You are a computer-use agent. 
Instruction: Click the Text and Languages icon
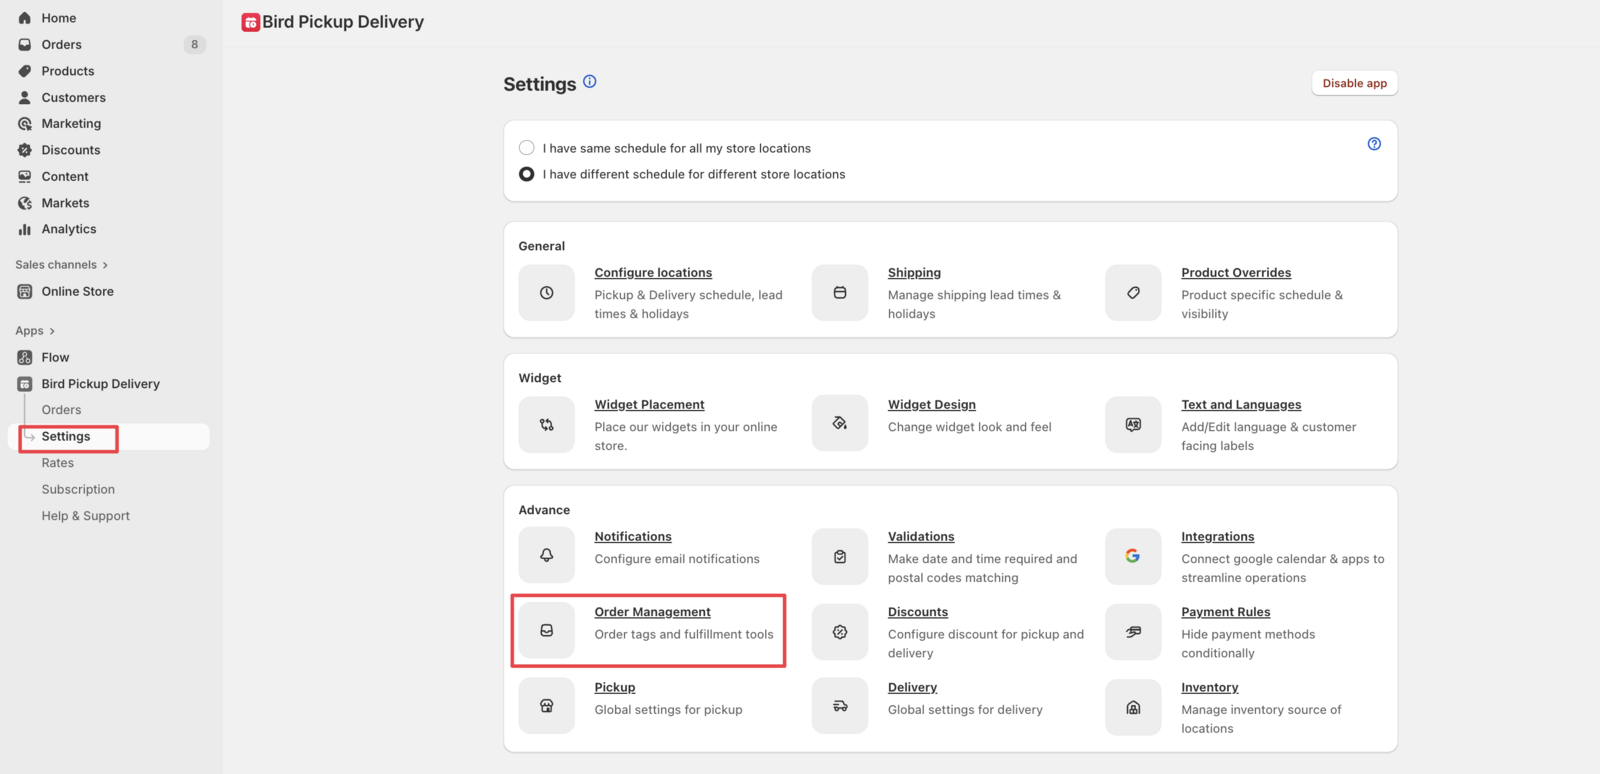pos(1133,425)
